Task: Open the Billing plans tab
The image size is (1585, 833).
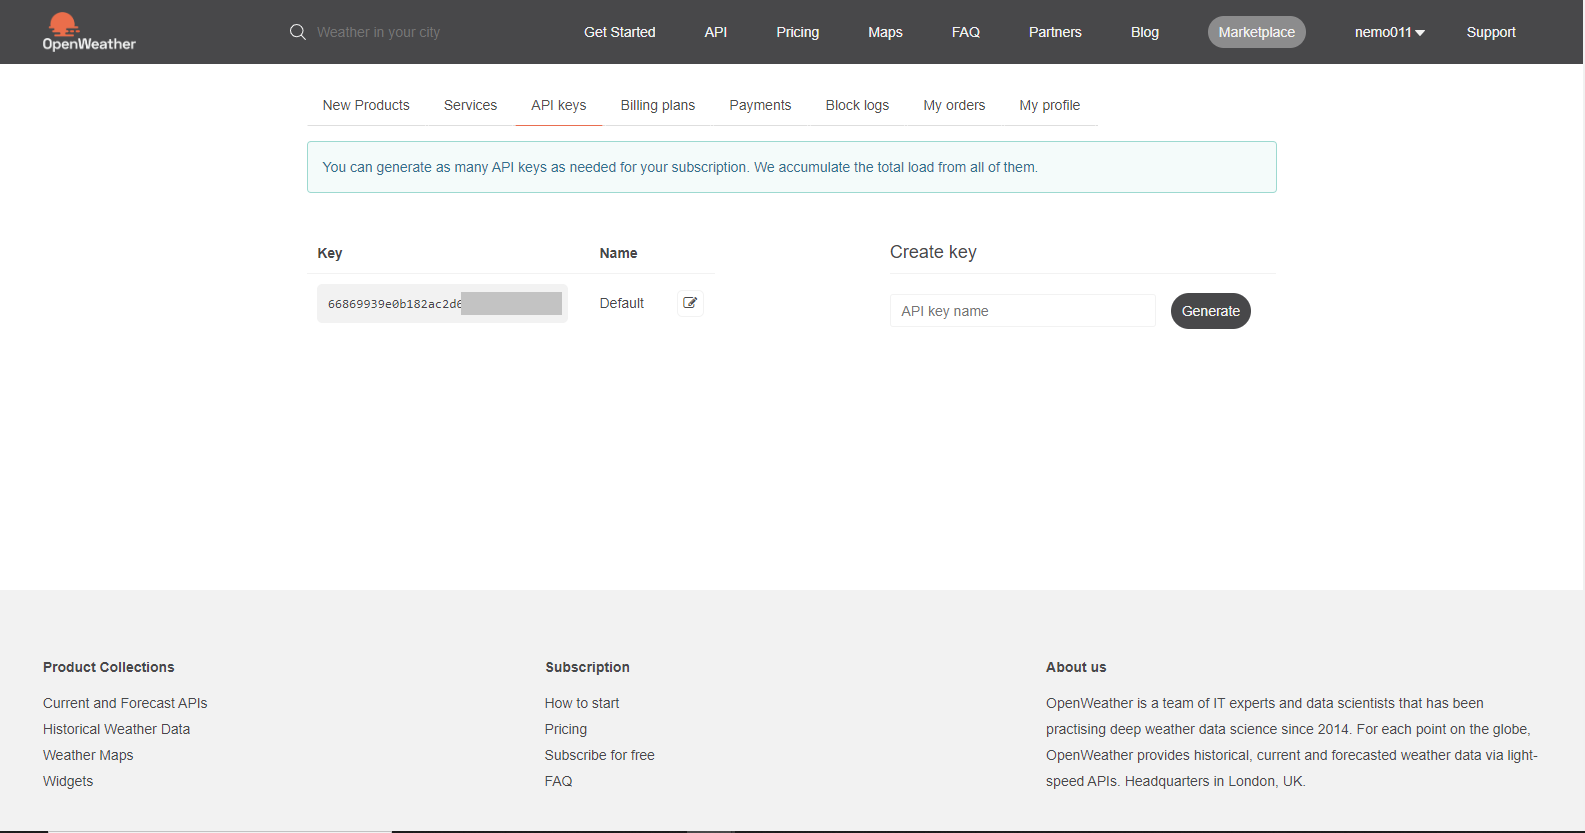Action: 658,105
